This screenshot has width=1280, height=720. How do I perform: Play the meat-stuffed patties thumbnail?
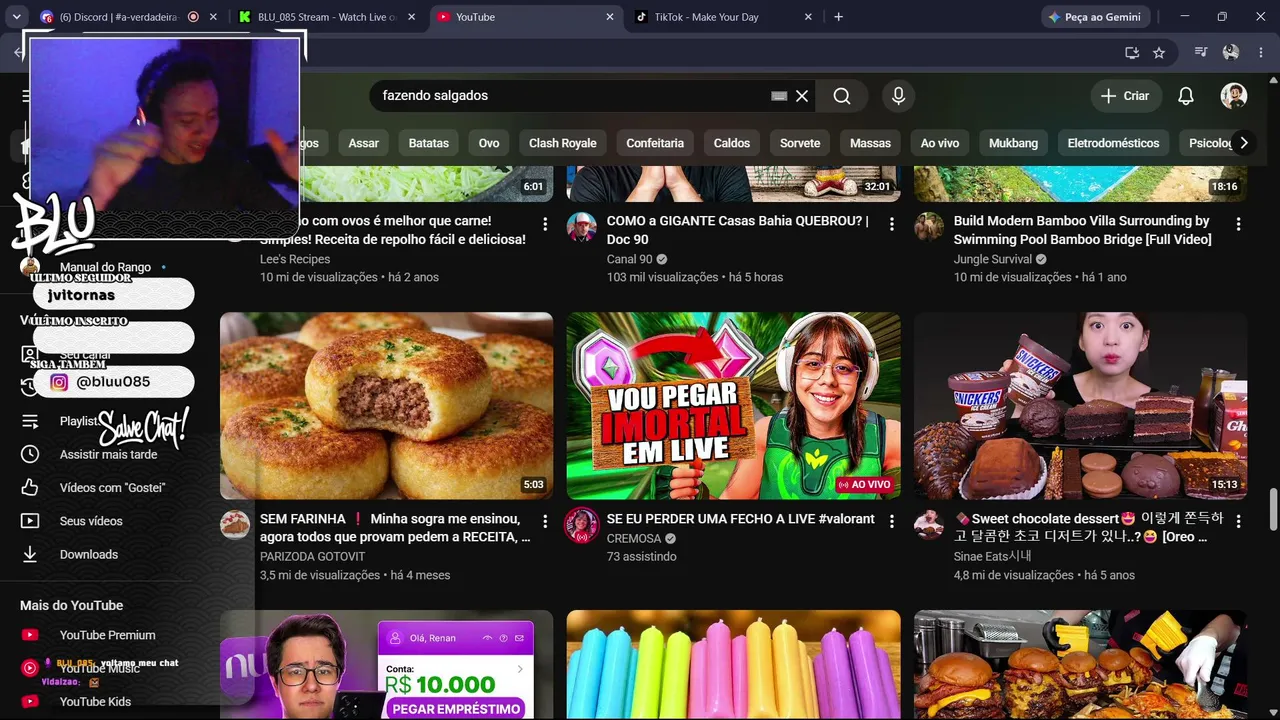(387, 406)
